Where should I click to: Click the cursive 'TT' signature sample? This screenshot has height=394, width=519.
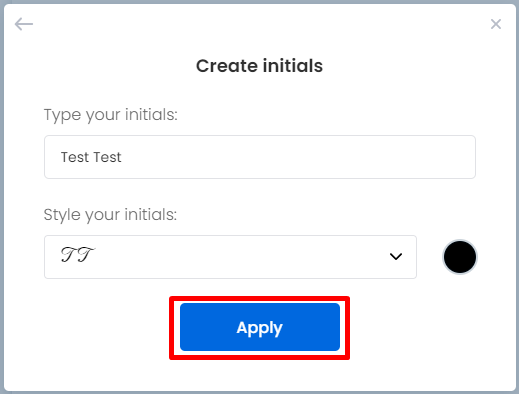[x=78, y=255]
